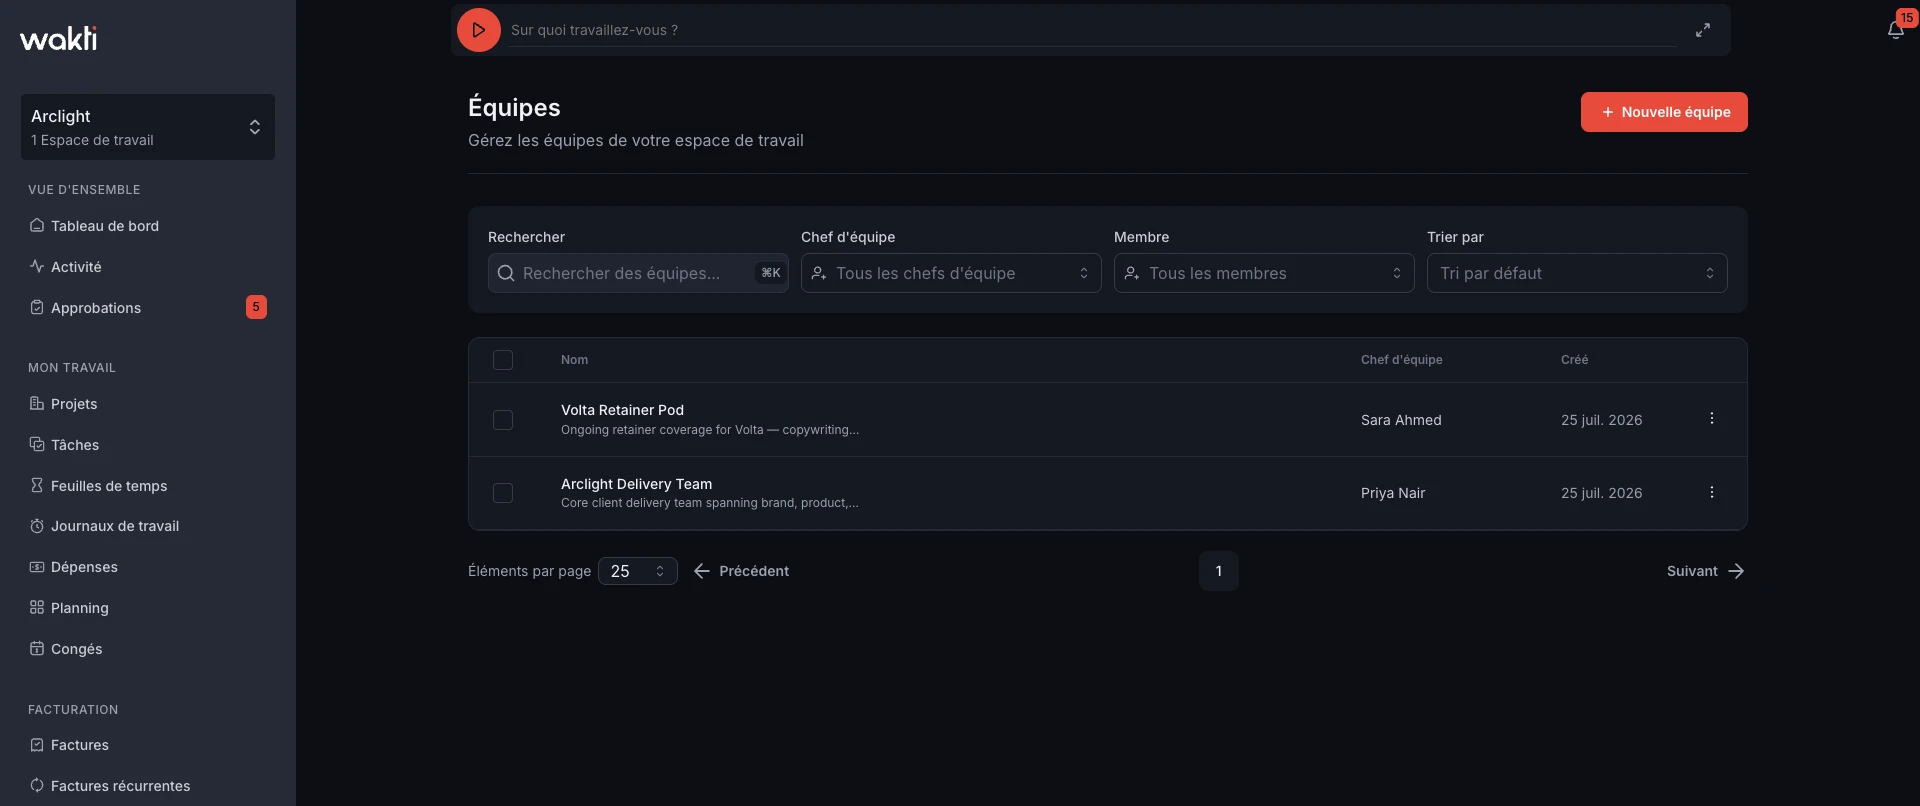Open Factures under Facturation
The width and height of the screenshot is (1920, 806).
(148, 745)
